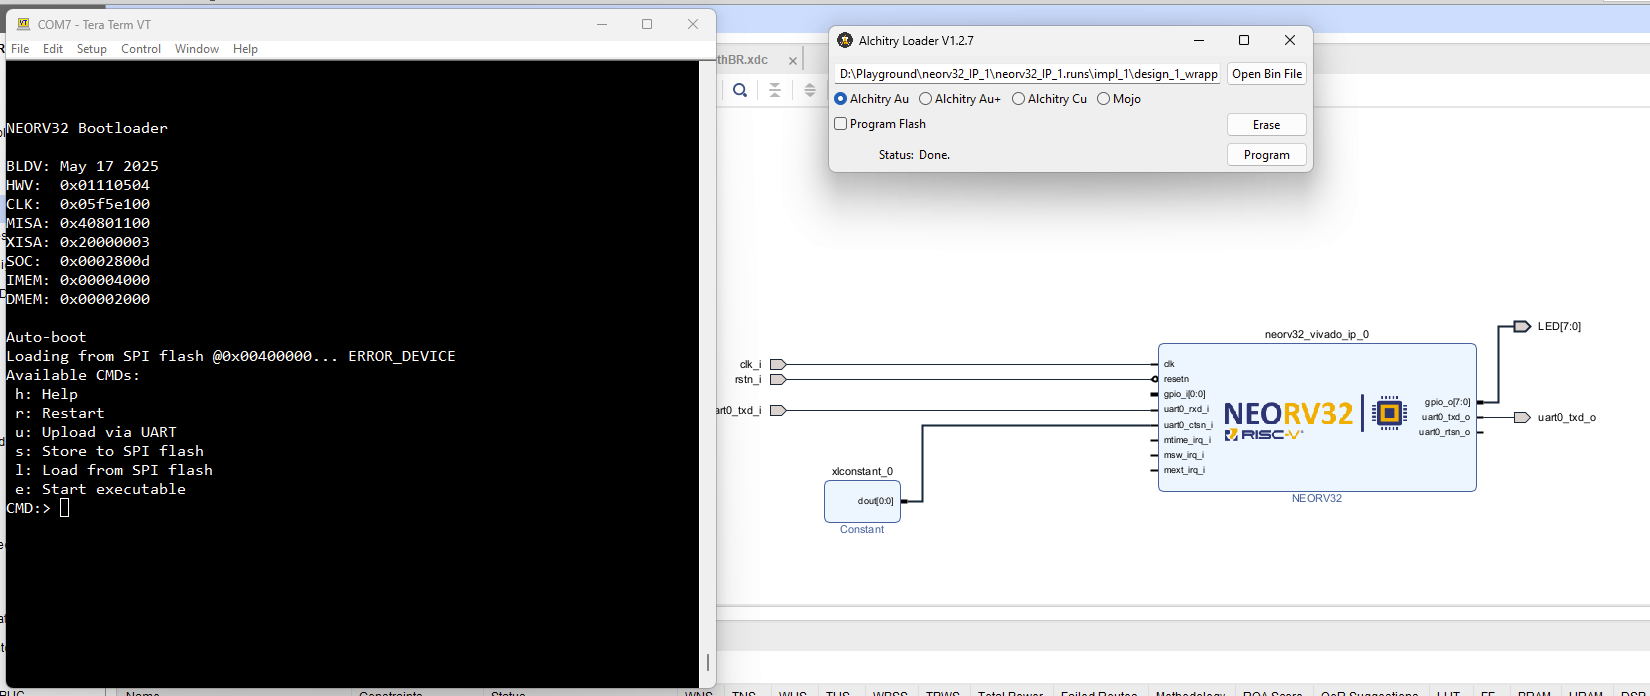1650x696 pixels.
Task: Click the 'DMEM: 0x00002000' terminal line
Action: coord(78,299)
